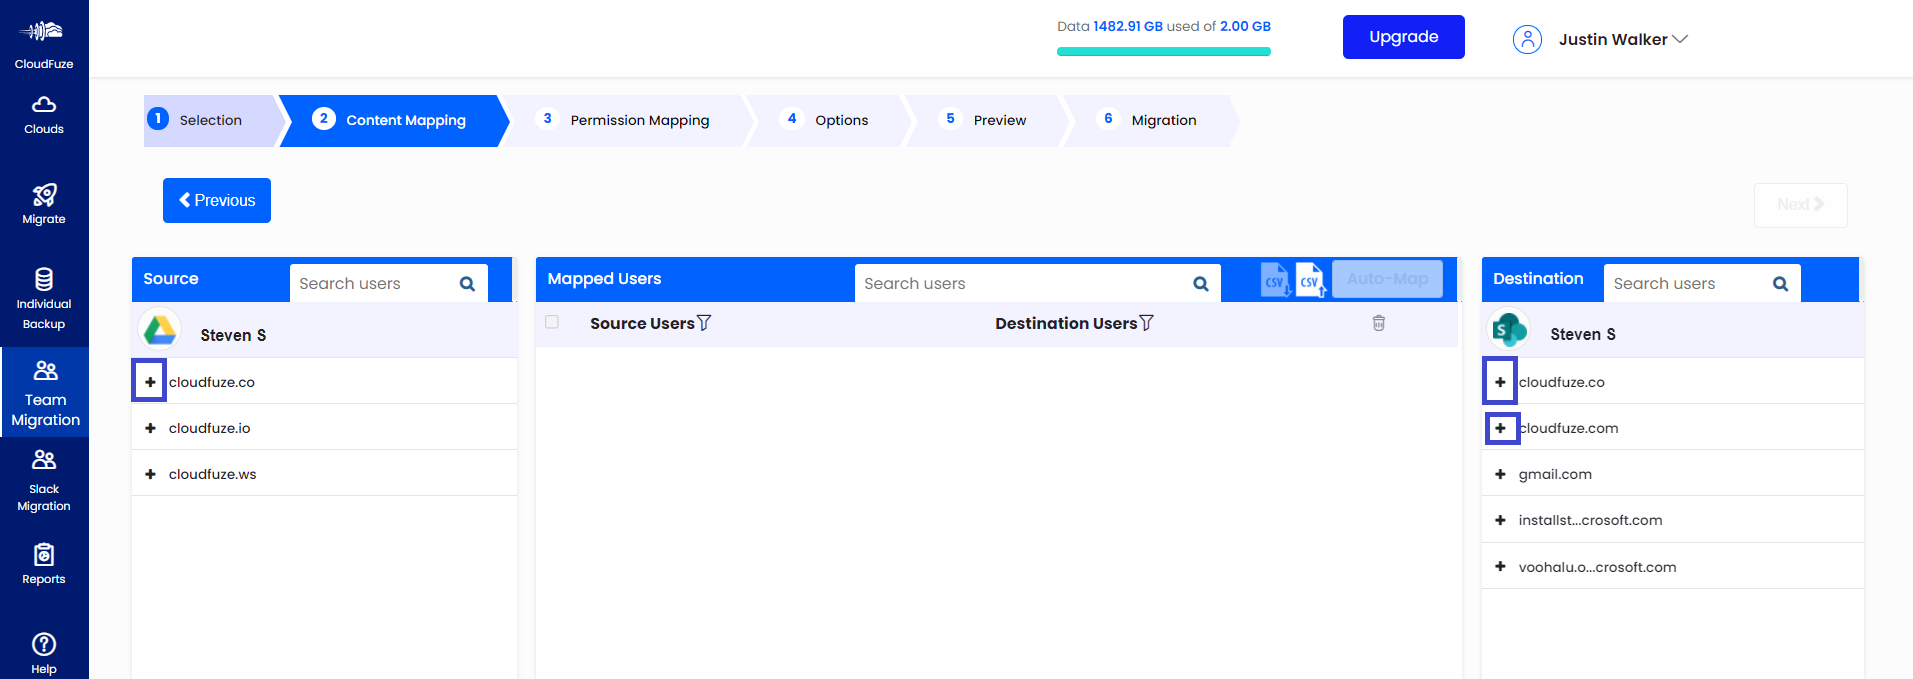Click the user profile avatar icon

(1527, 39)
